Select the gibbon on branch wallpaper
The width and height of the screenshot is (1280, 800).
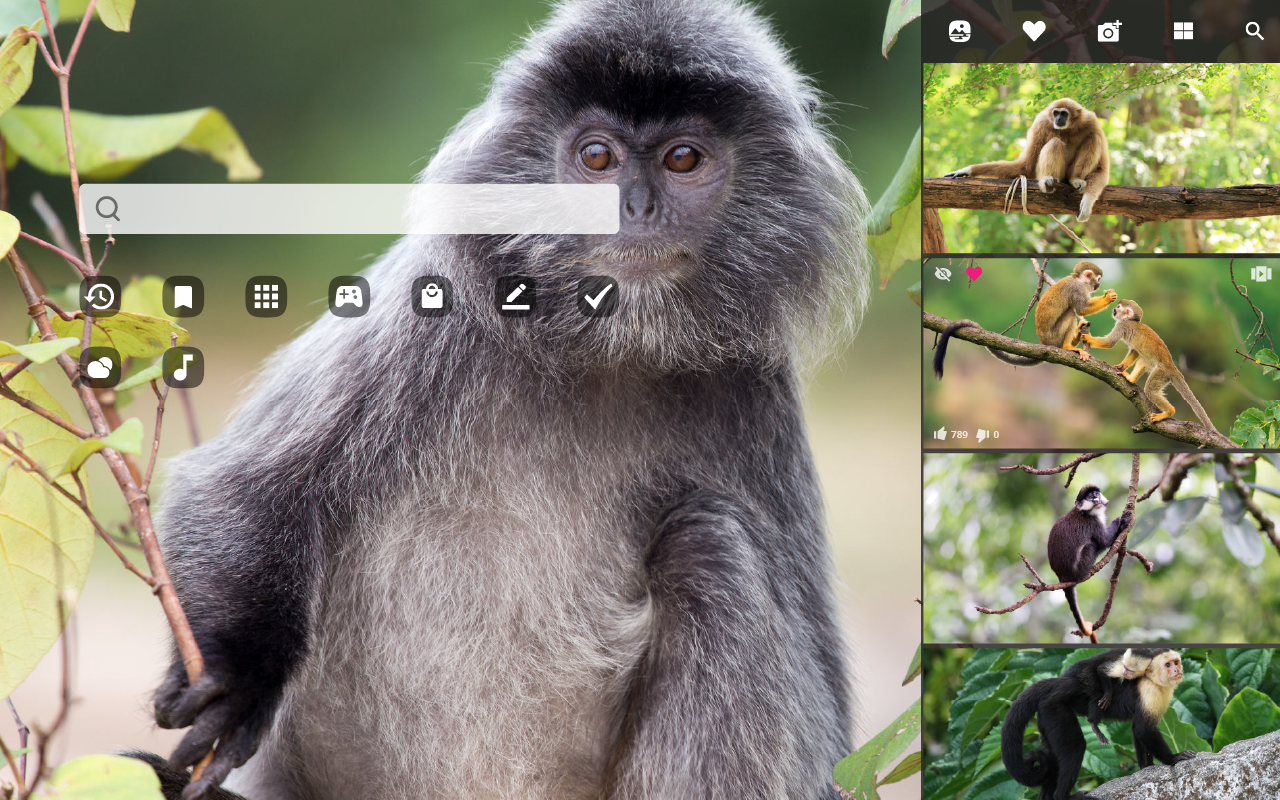1101,158
